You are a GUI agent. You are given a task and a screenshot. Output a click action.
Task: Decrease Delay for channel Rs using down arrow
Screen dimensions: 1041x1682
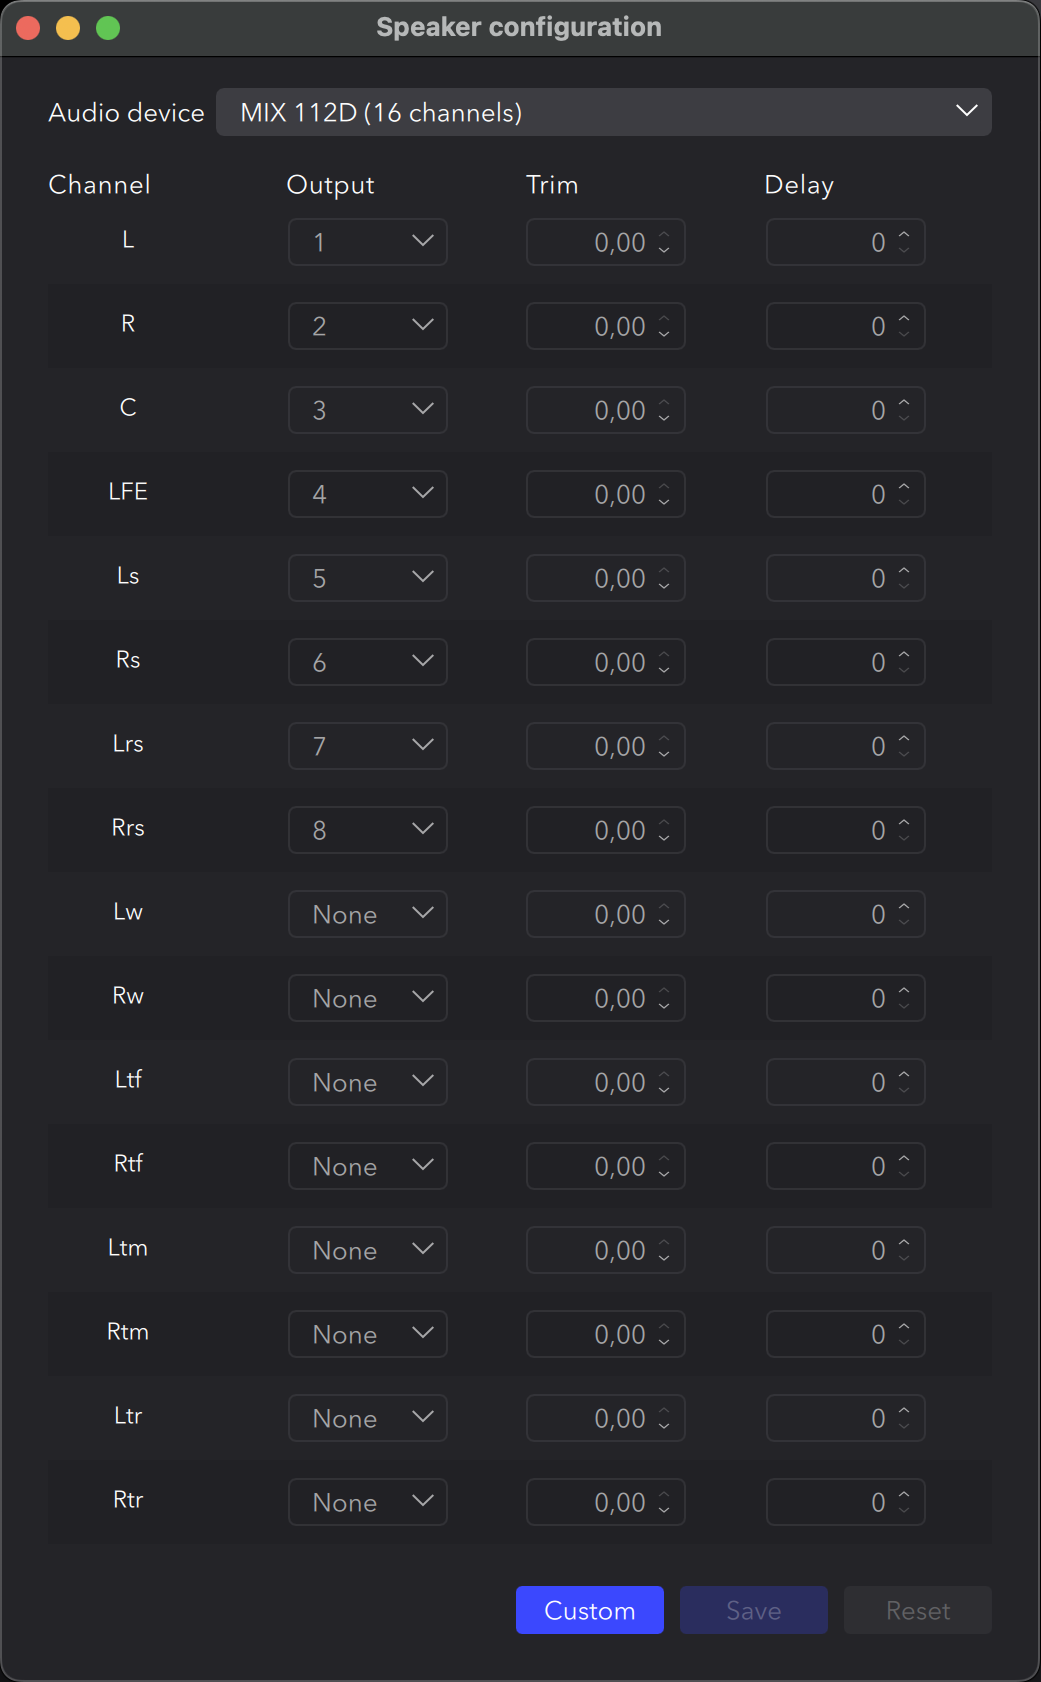[x=904, y=669]
